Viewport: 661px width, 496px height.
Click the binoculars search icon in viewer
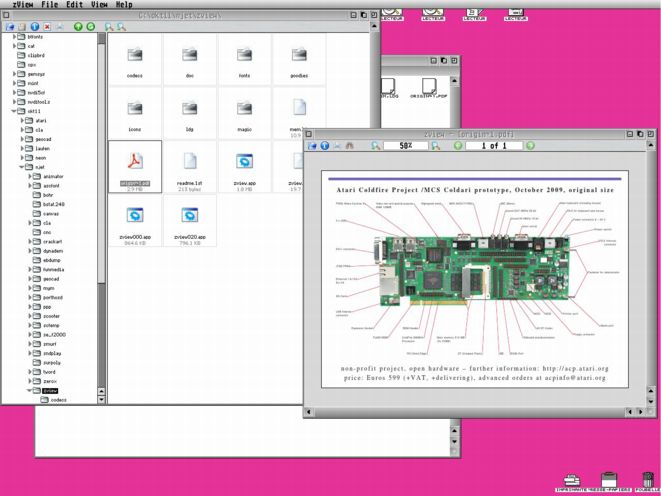point(349,146)
